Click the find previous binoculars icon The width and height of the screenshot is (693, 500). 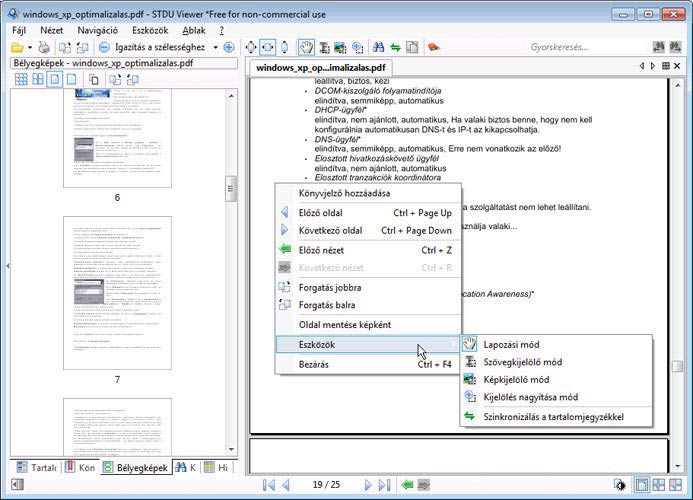coord(659,47)
